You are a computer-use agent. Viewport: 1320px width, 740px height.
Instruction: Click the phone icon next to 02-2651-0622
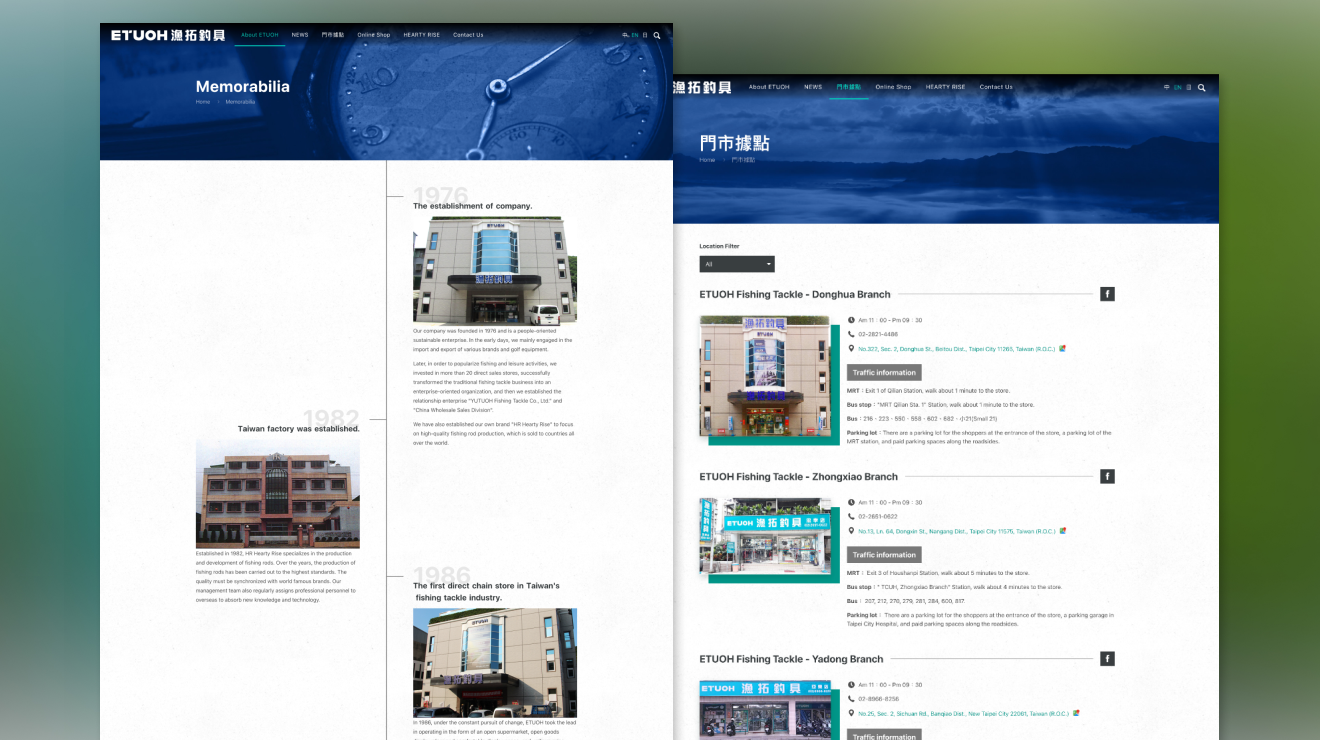pos(851,516)
